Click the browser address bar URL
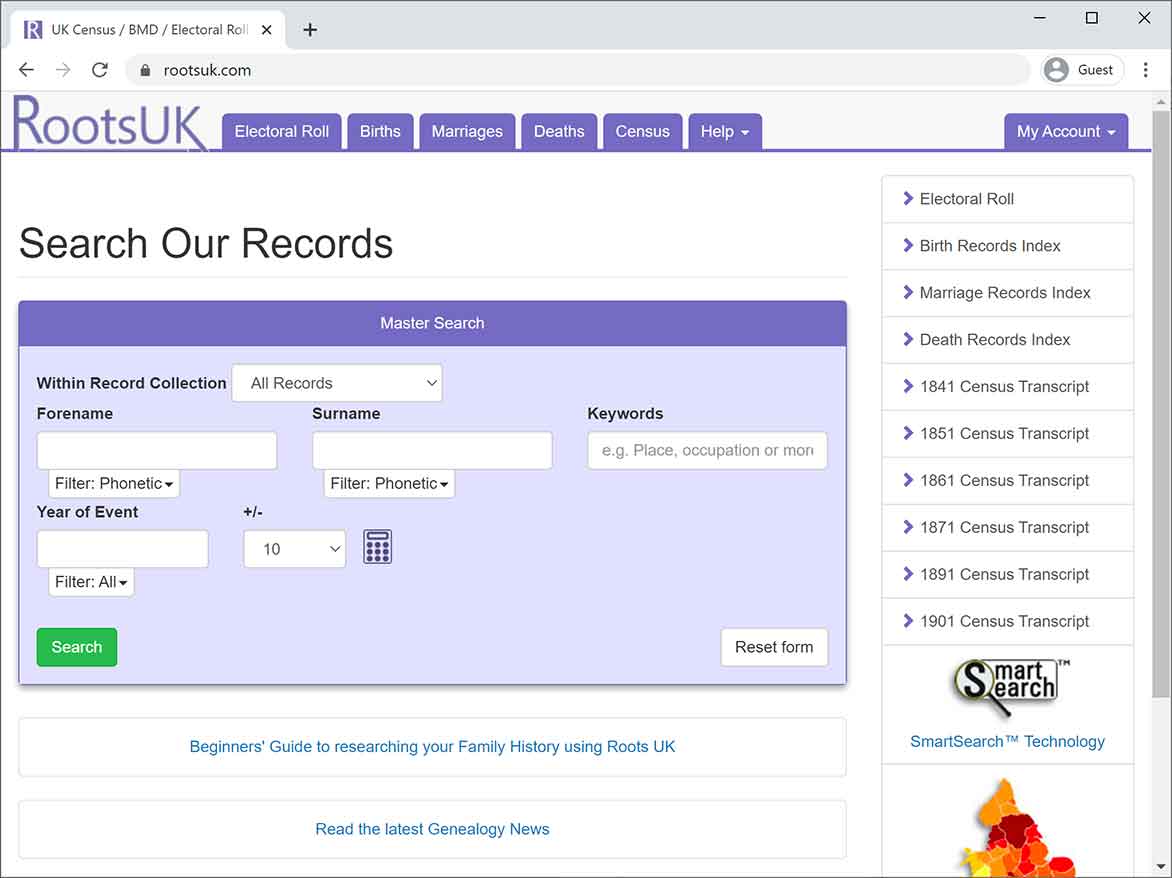 click(207, 70)
